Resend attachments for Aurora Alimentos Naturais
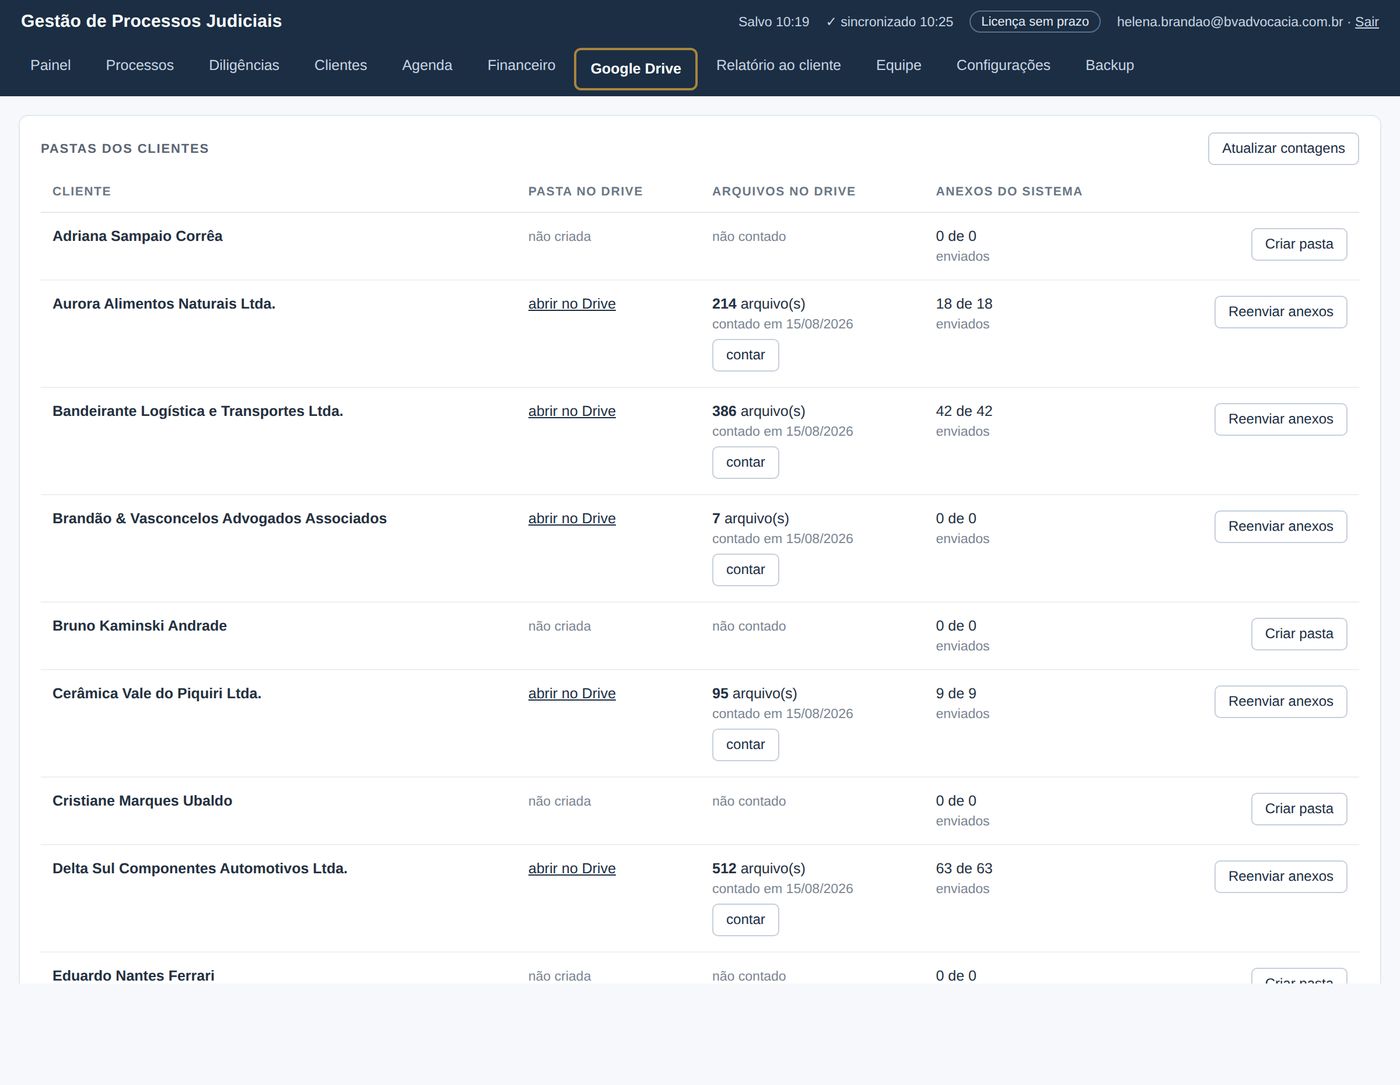Viewport: 1400px width, 1085px height. [1280, 312]
